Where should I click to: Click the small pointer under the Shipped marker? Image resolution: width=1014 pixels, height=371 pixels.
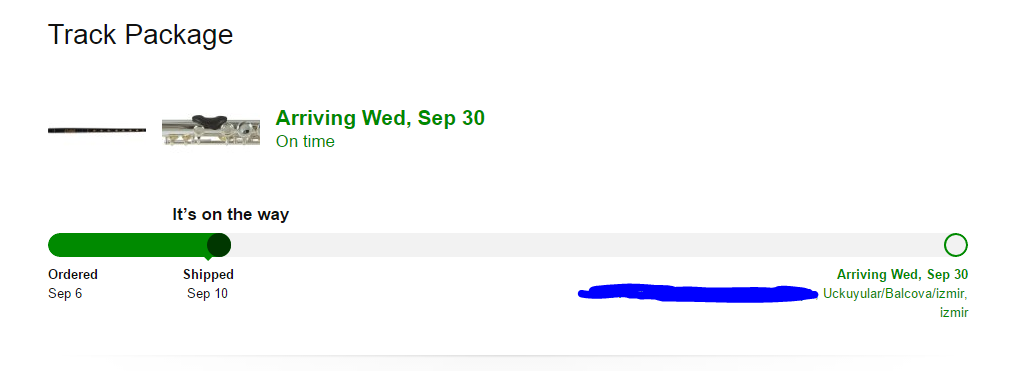(x=209, y=259)
